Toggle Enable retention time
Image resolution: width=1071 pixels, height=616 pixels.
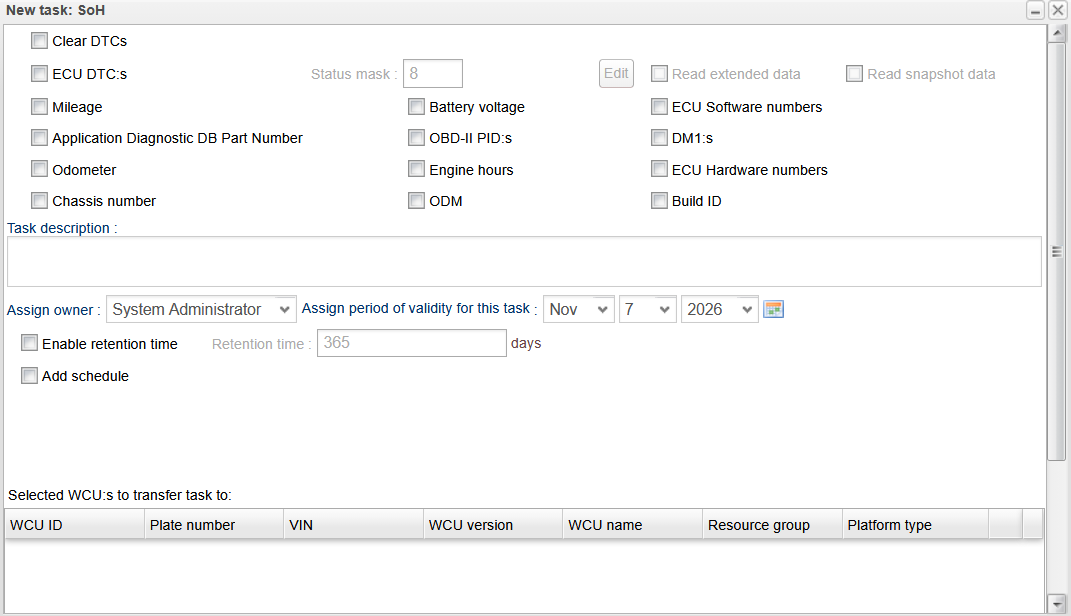(x=29, y=344)
